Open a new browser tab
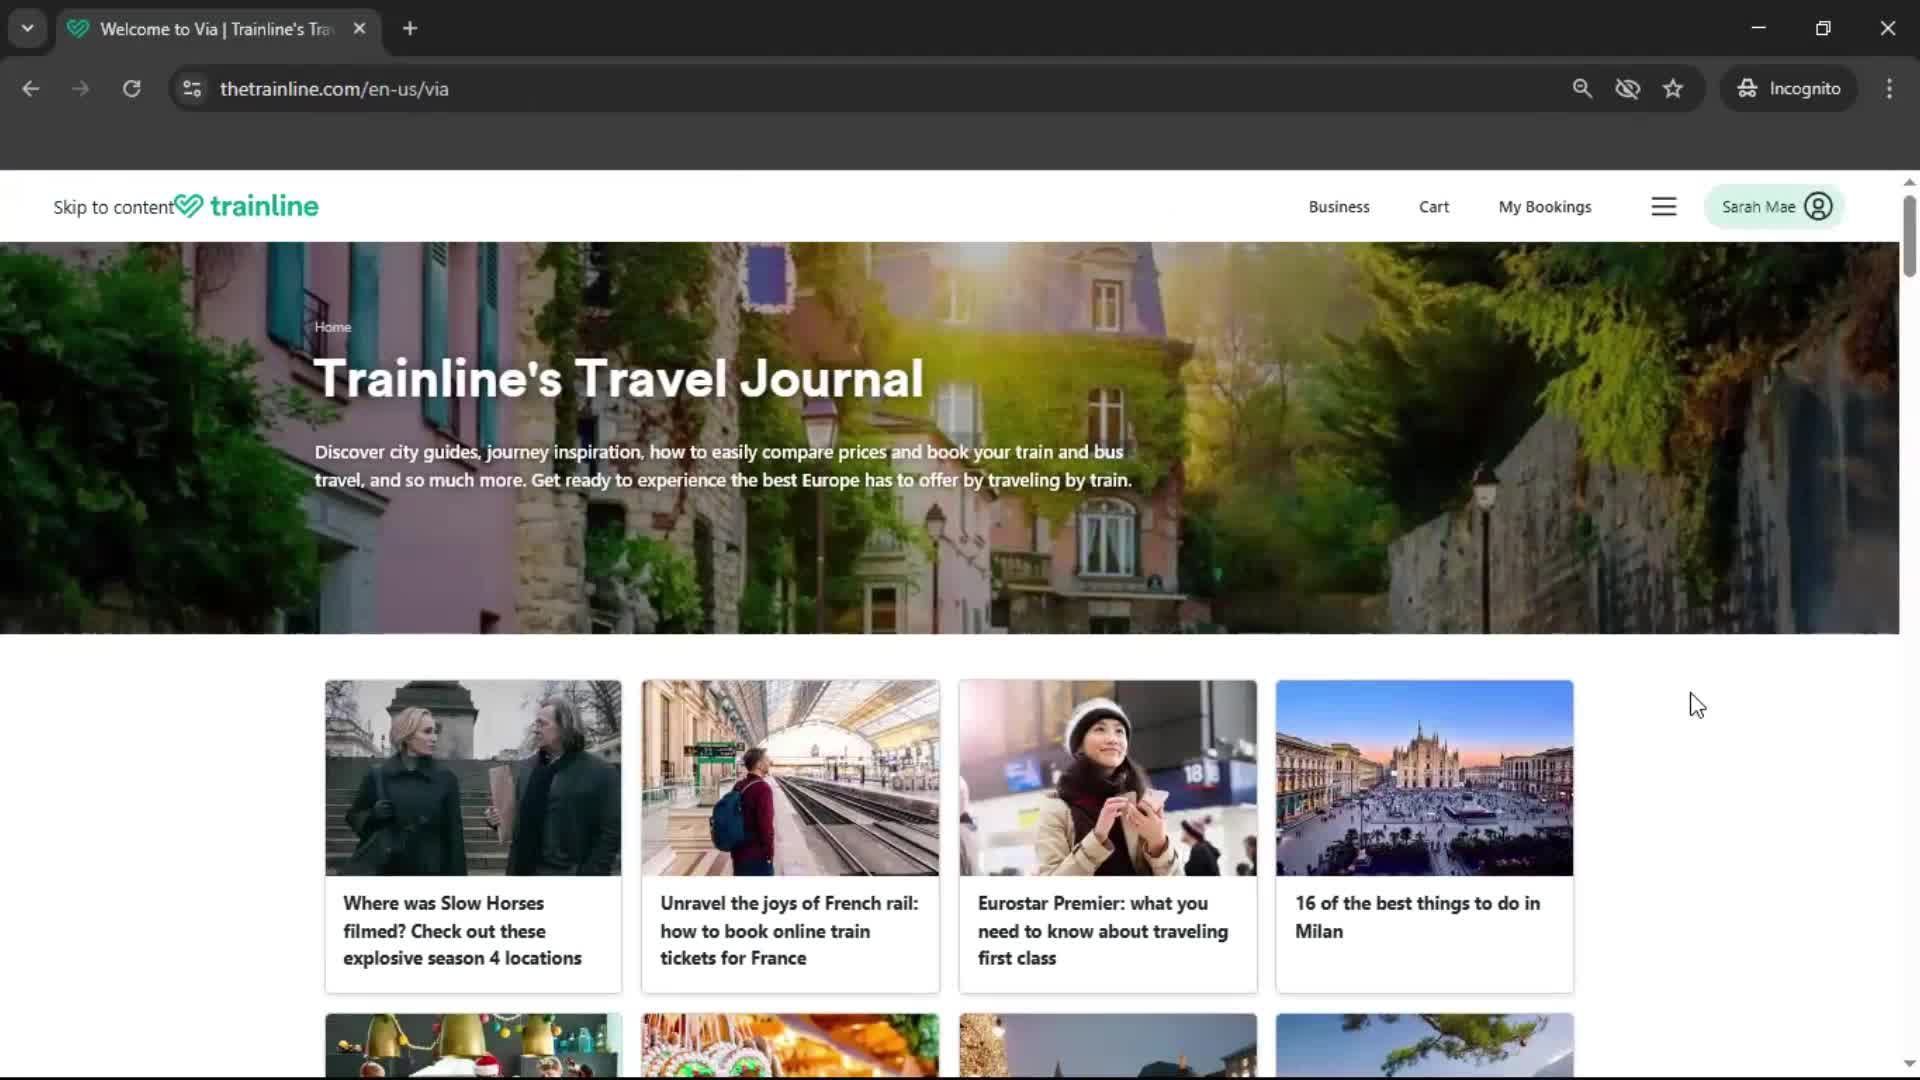1920x1080 pixels. pyautogui.click(x=409, y=29)
